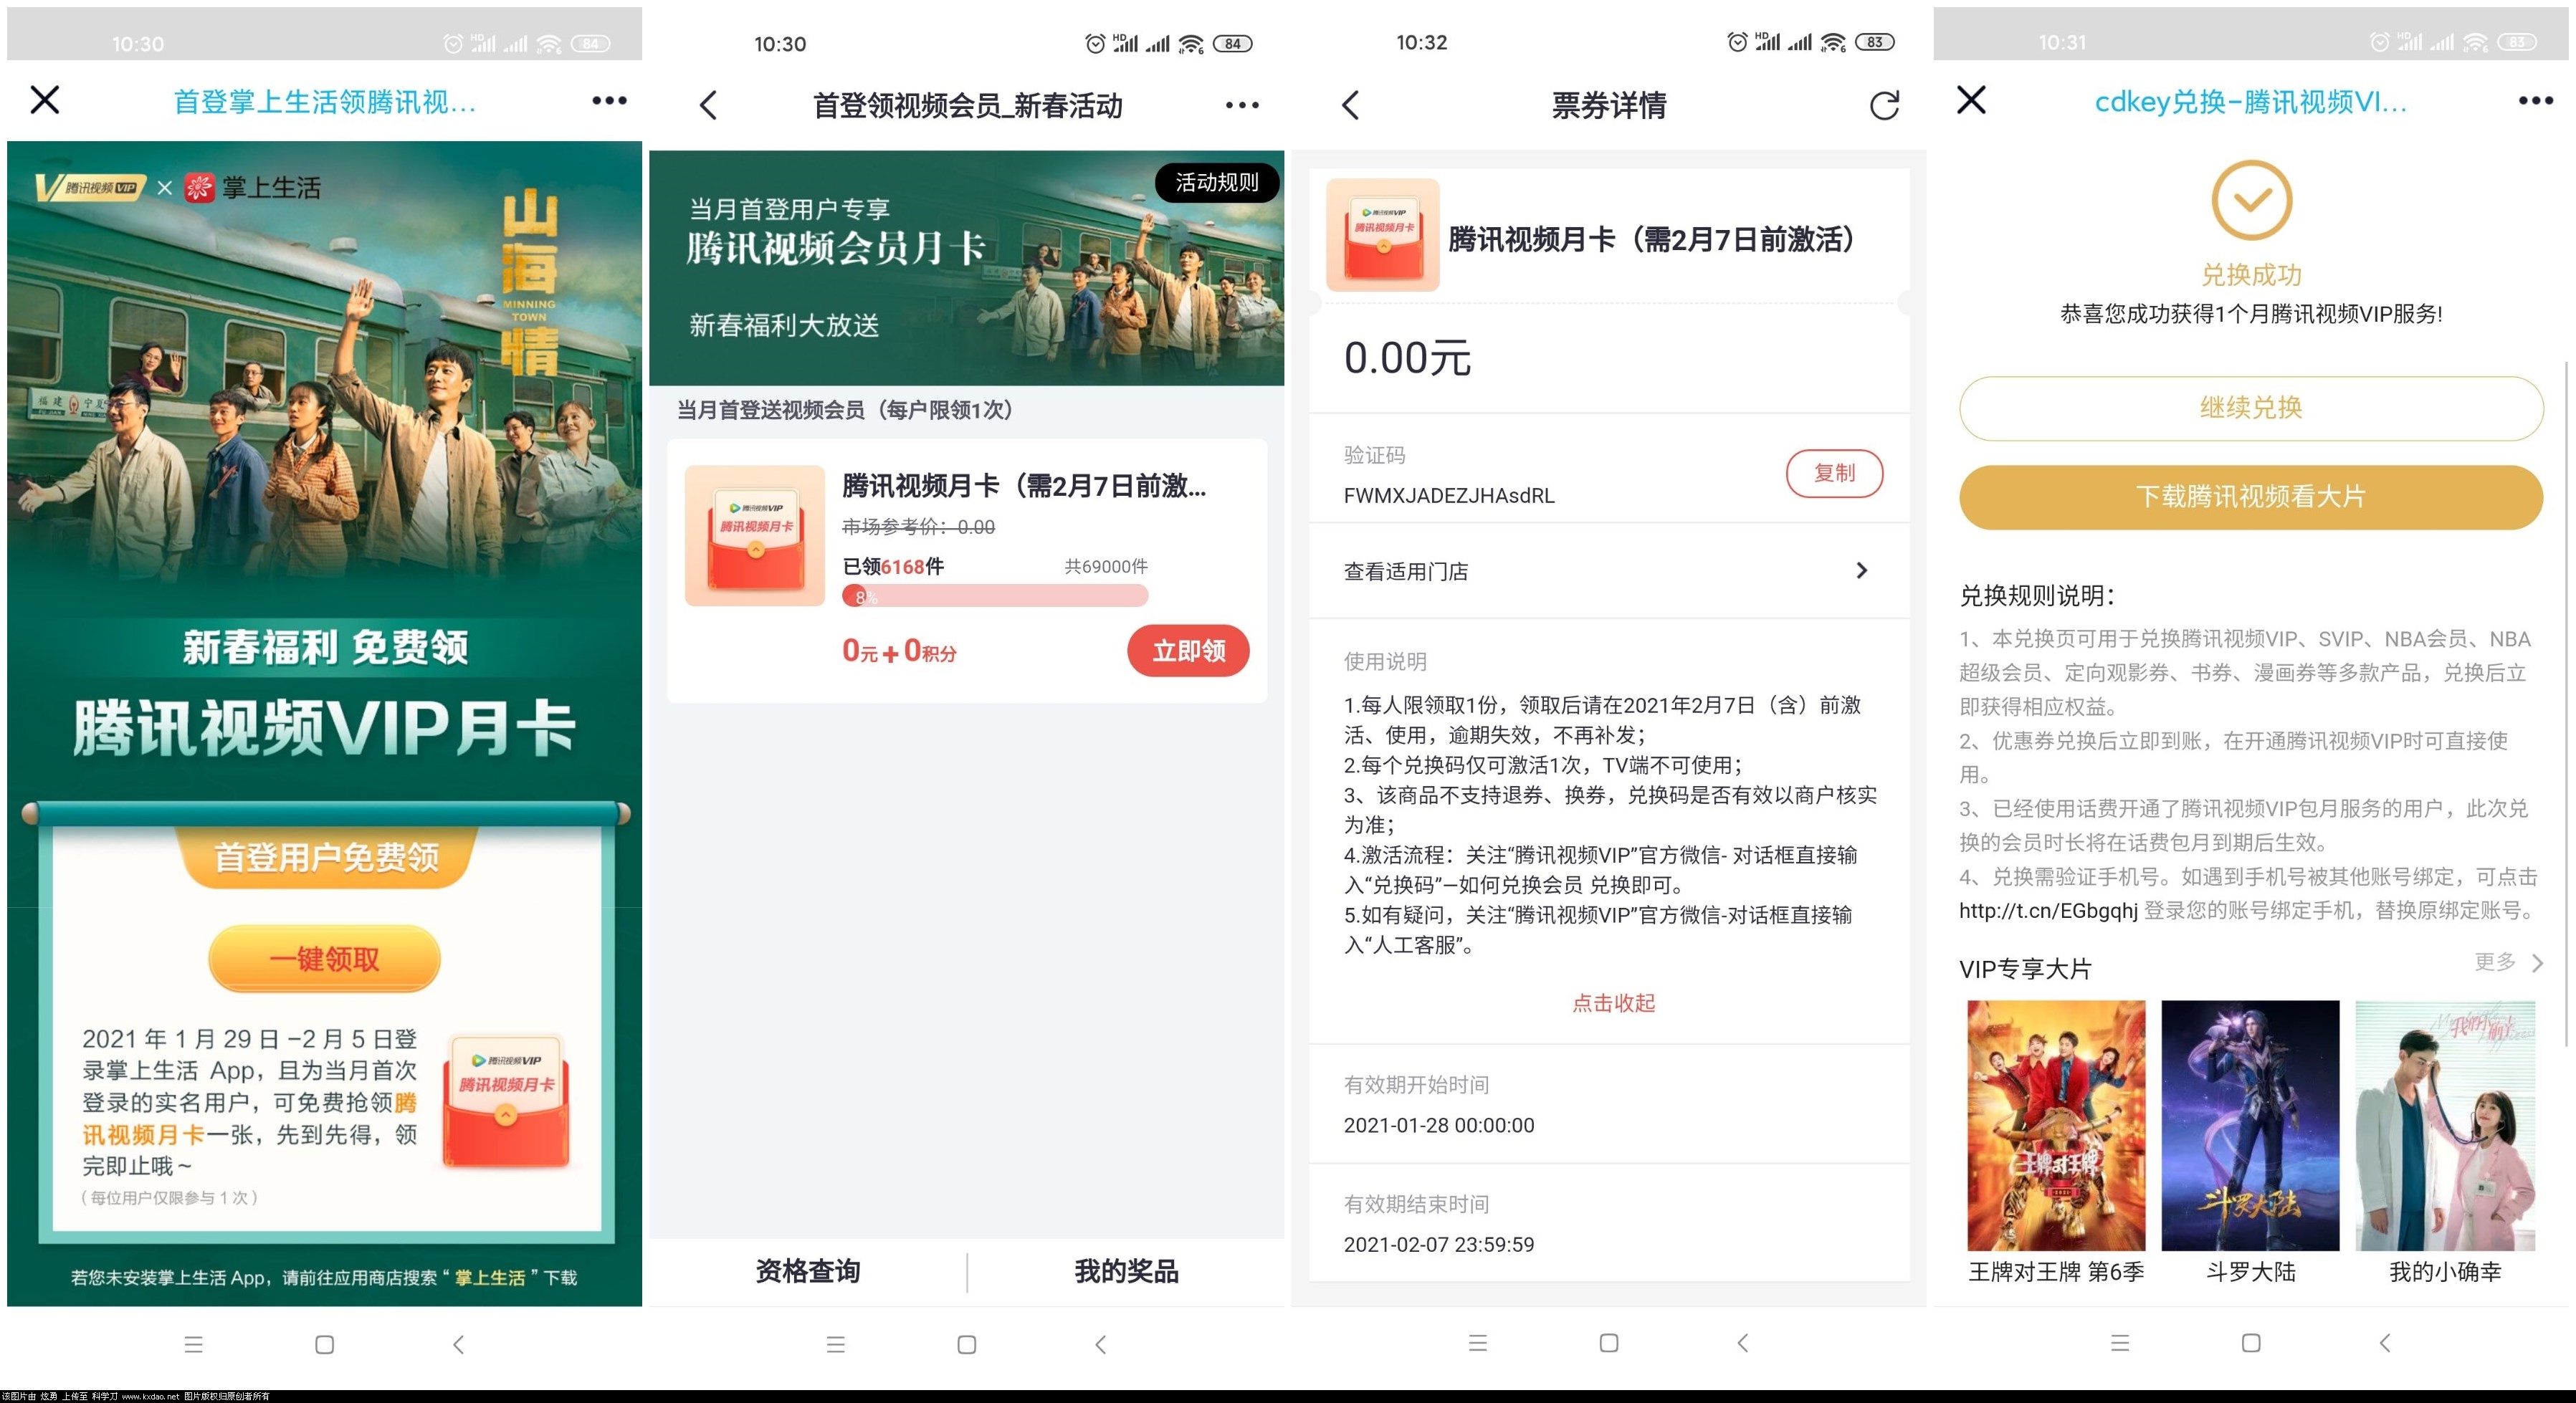Tap the 腾讯视频月卡 product thumbnail in list

pyautogui.click(x=755, y=535)
